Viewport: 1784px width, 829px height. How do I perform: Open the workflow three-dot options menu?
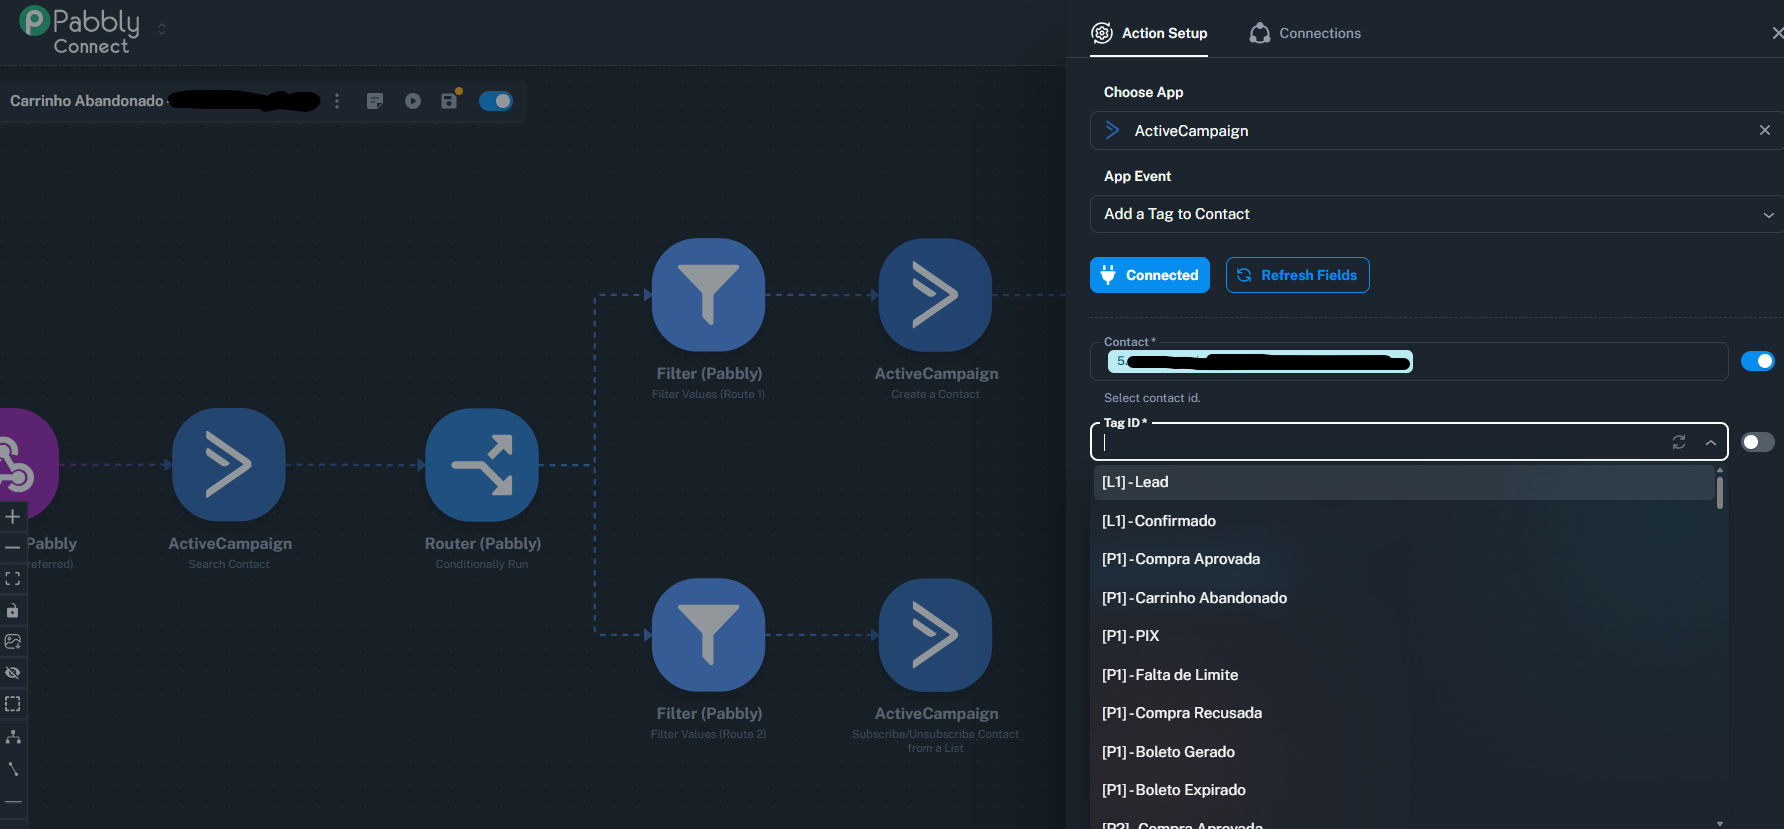[337, 101]
